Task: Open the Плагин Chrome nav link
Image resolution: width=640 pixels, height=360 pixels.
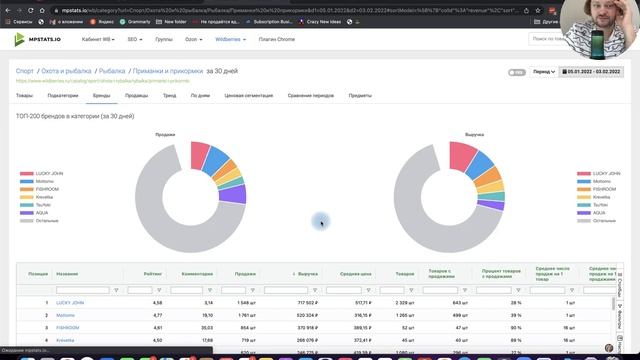Action: (x=277, y=40)
